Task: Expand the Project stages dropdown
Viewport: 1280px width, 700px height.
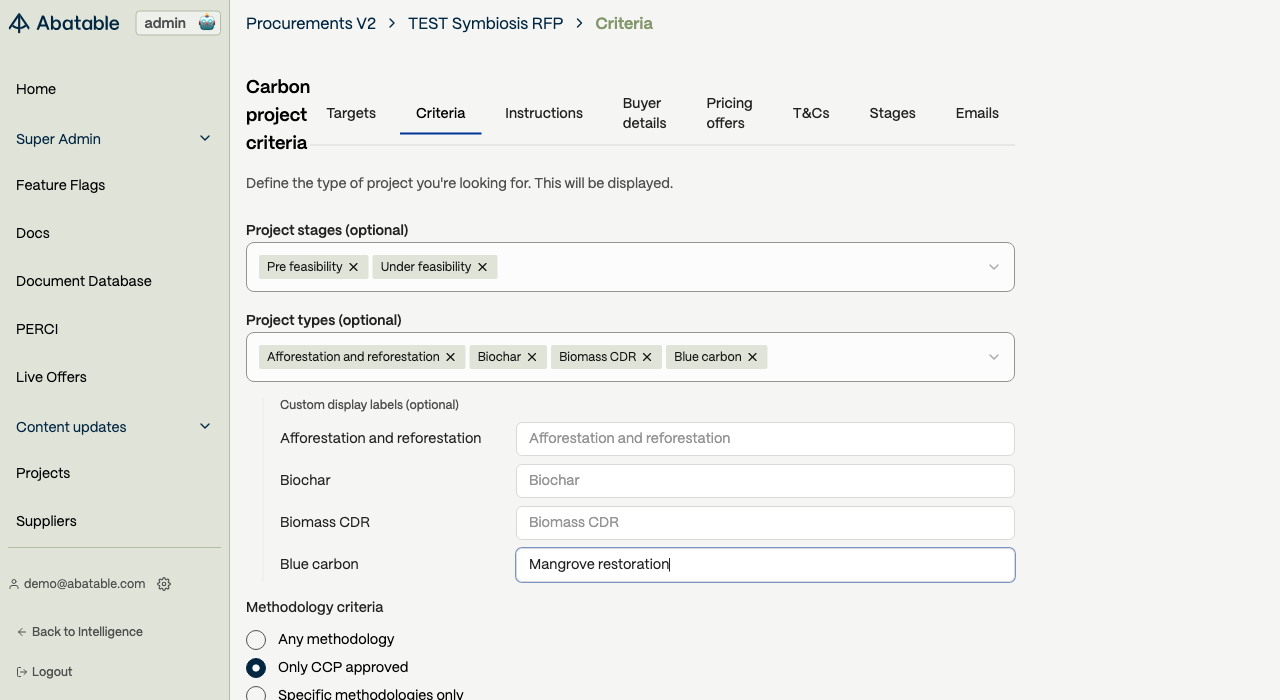Action: coord(993,267)
